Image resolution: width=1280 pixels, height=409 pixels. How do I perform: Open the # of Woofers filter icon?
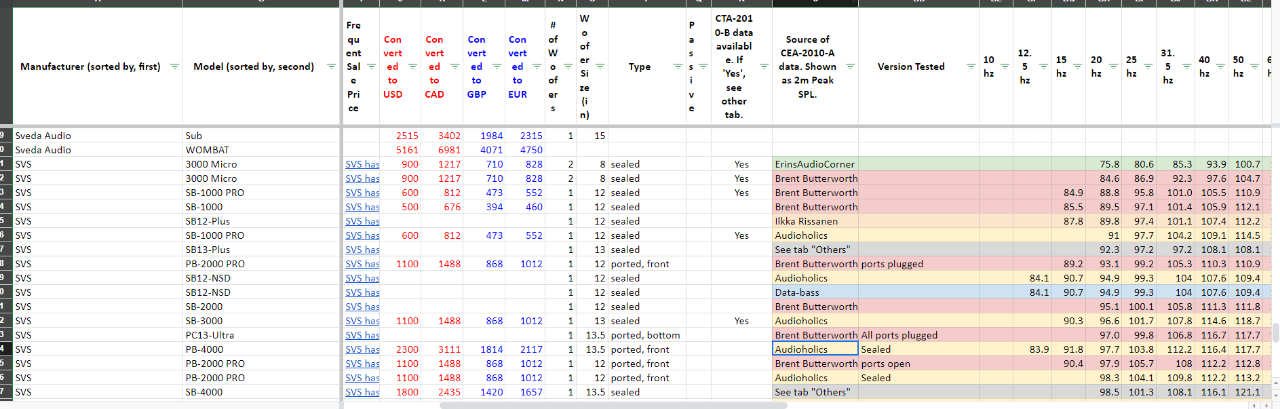(x=568, y=67)
